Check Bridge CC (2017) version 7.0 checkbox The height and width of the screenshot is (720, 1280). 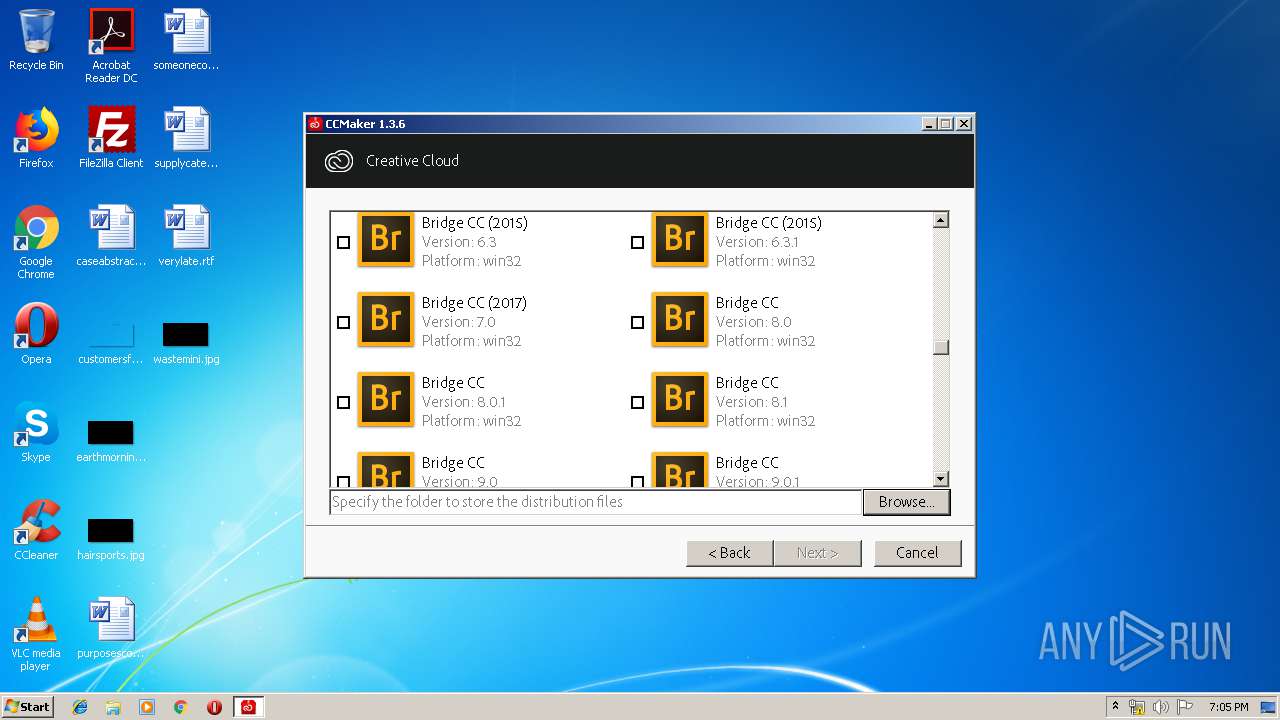[344, 322]
